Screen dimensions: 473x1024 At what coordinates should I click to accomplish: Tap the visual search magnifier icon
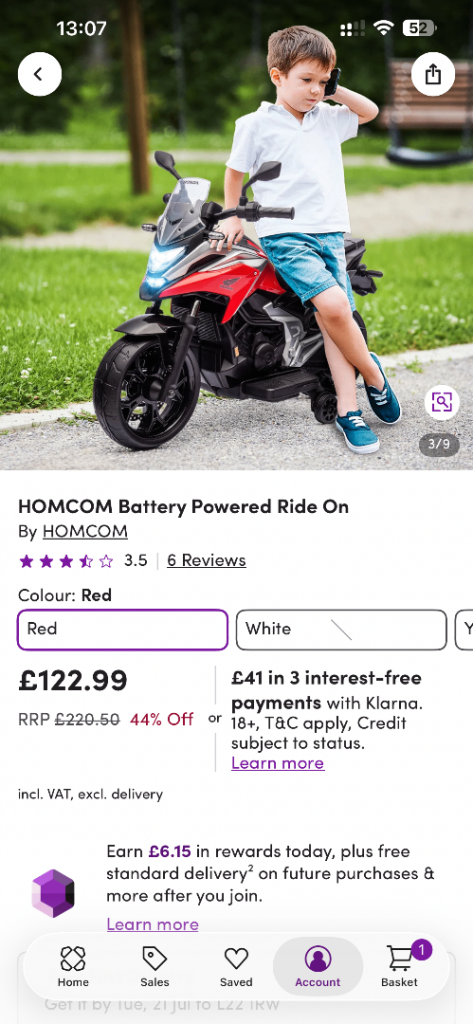pos(442,402)
